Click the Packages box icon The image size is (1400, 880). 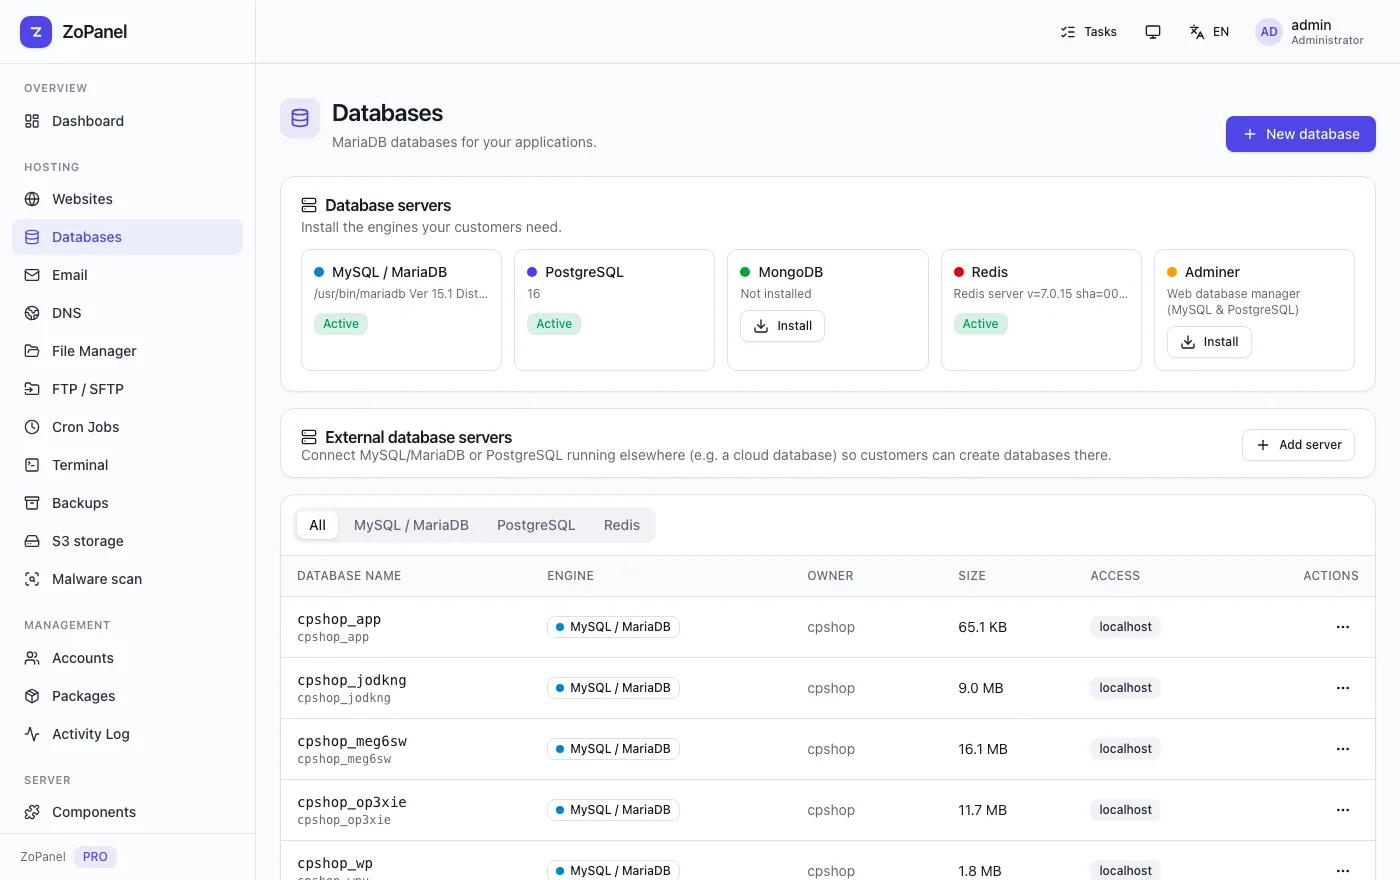32,696
